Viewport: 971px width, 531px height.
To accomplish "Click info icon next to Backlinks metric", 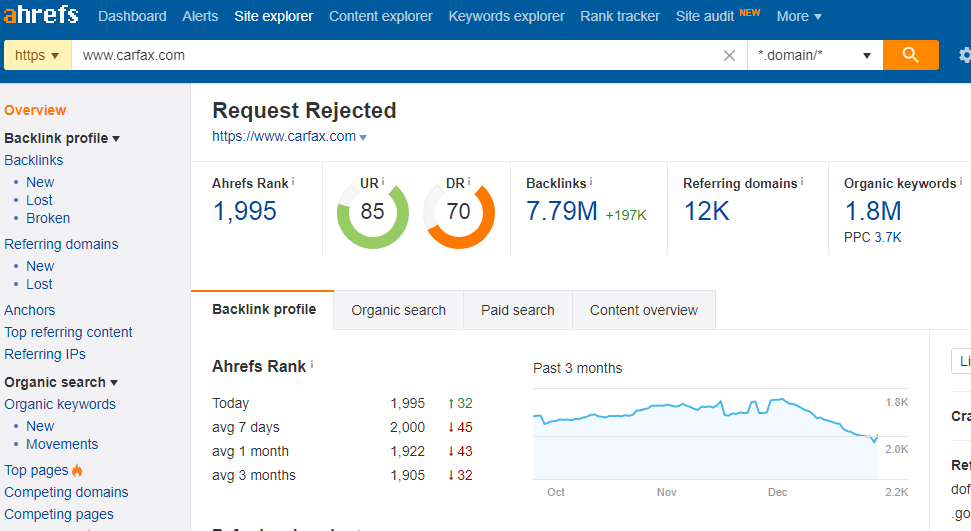I will coord(591,182).
